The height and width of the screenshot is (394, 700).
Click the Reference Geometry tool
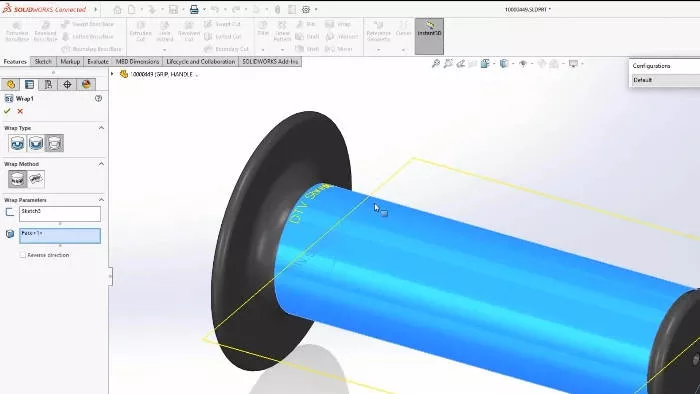(x=379, y=32)
